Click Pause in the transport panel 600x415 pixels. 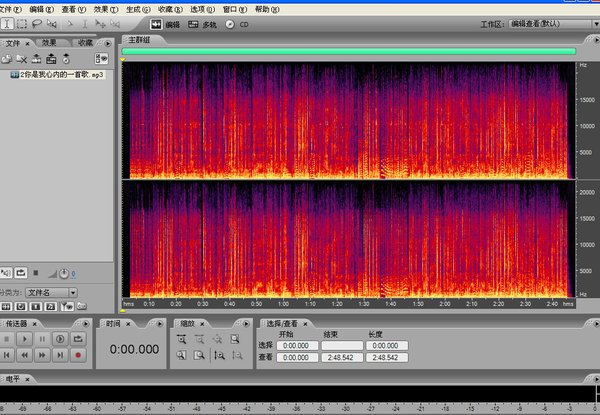[x=42, y=339]
